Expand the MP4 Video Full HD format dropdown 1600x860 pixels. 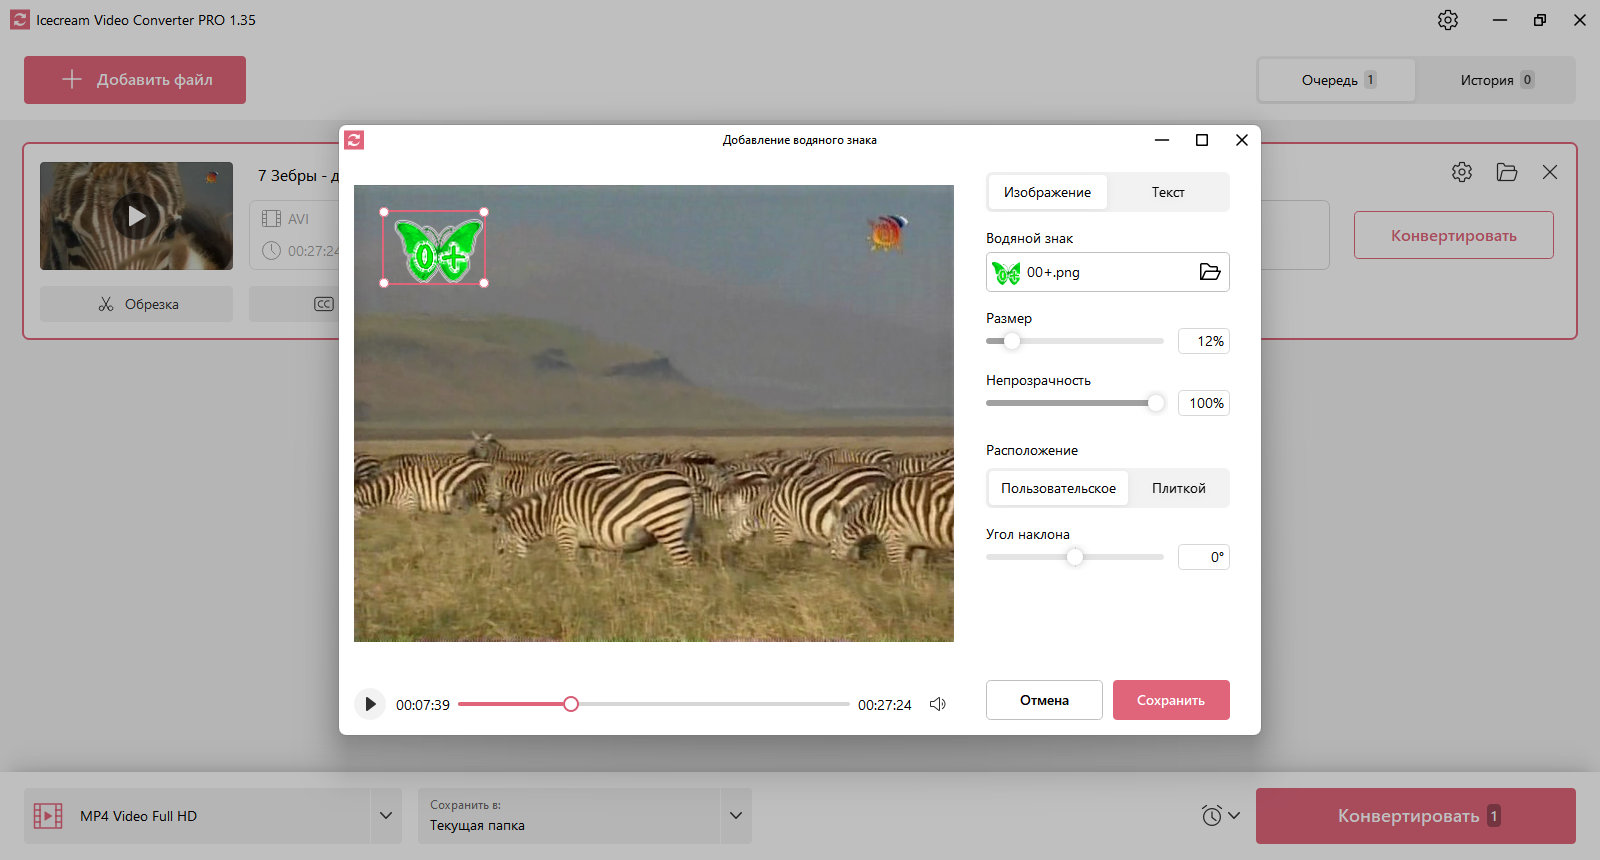pyautogui.click(x=386, y=816)
